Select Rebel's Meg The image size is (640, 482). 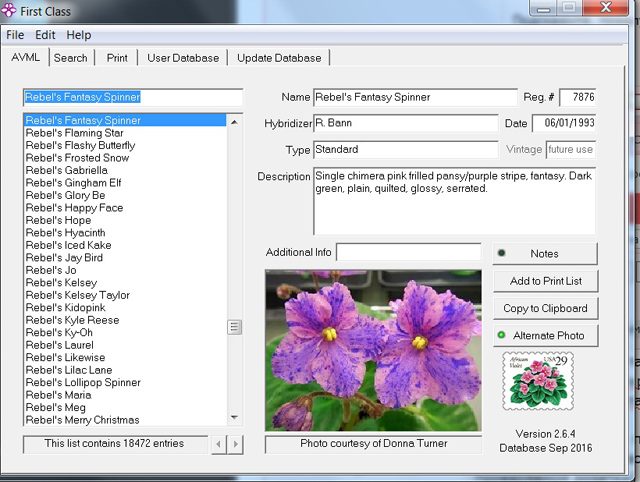pyautogui.click(x=125, y=407)
